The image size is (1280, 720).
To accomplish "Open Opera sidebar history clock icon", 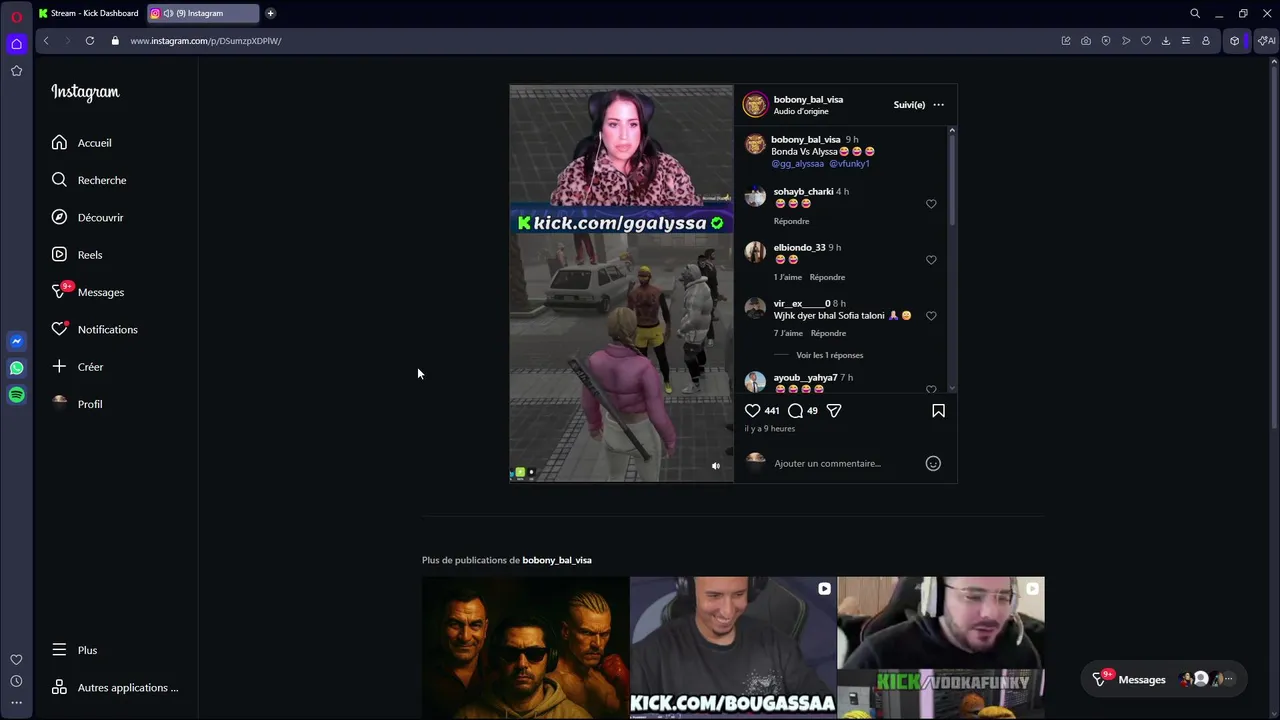I will point(16,681).
